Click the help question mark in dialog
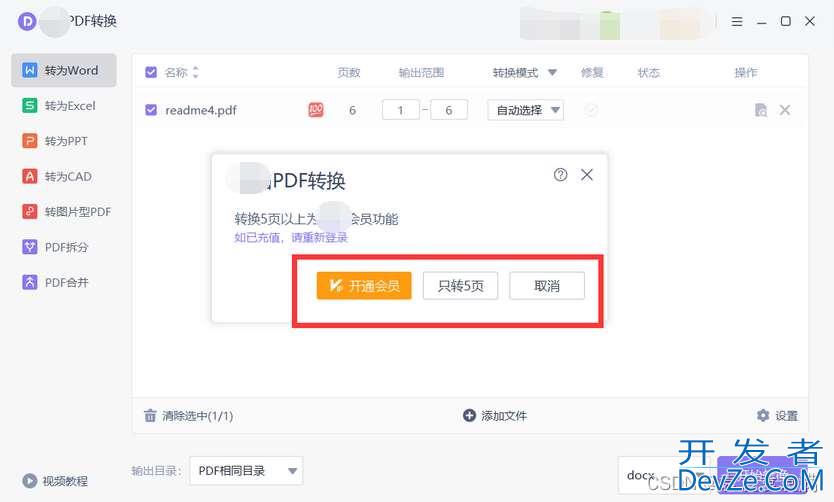The height and width of the screenshot is (502, 834). pyautogui.click(x=560, y=174)
